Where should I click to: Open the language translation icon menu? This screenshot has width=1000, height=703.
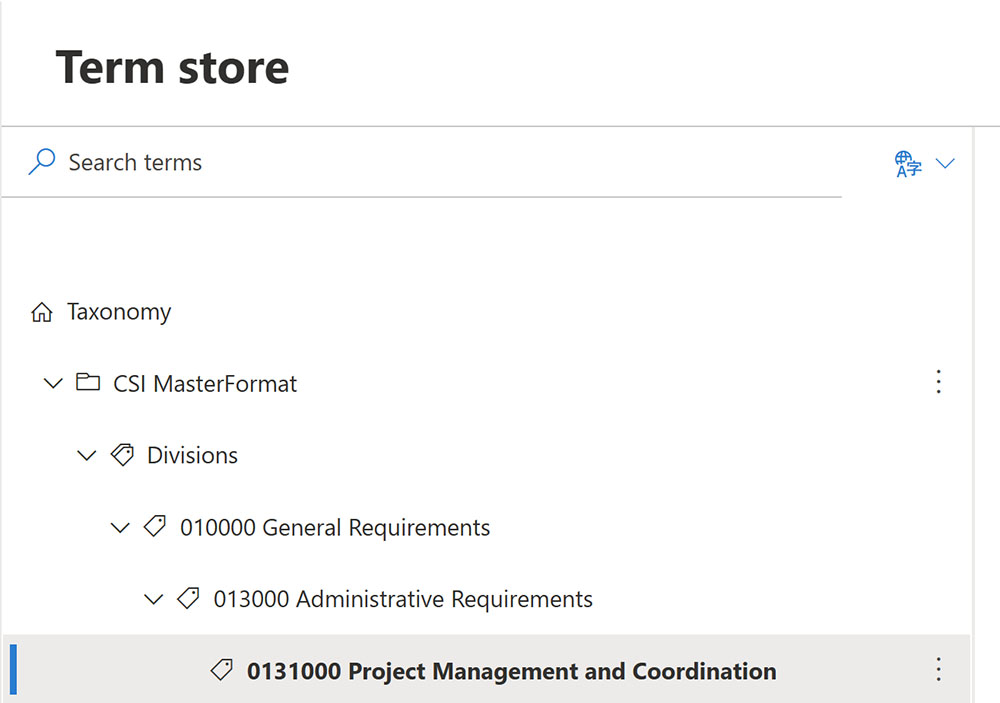[908, 163]
